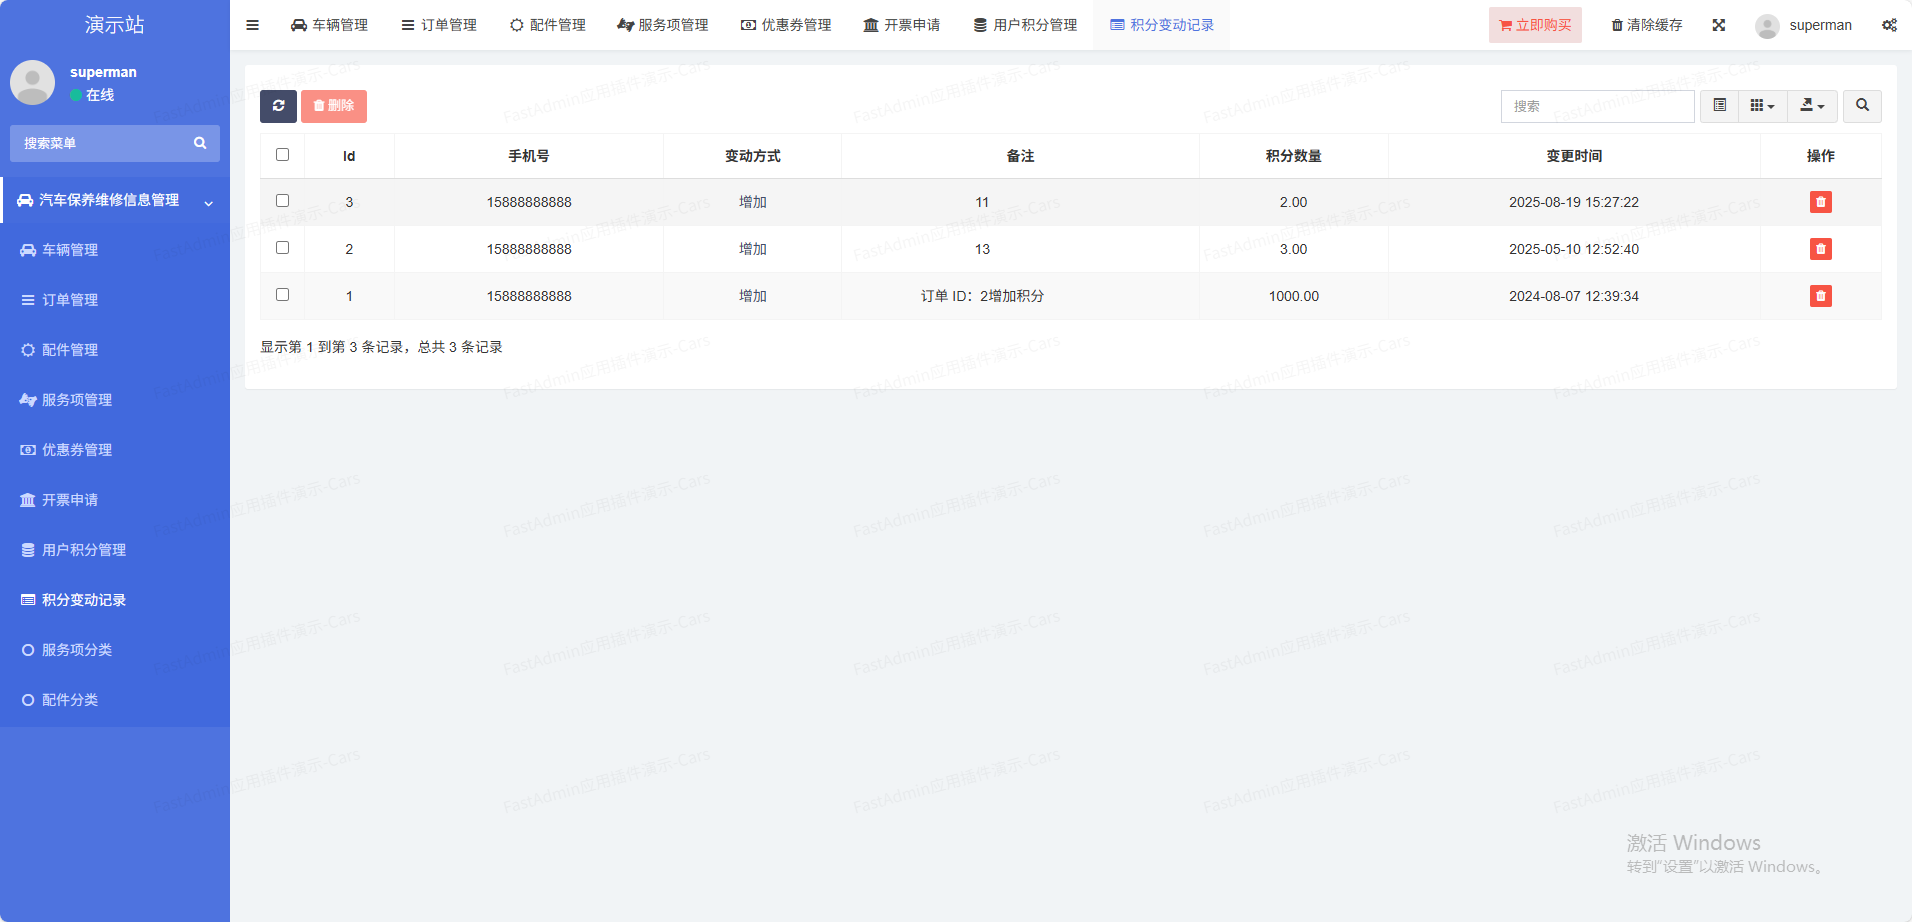Click the sidebar toggle hamburger icon

coord(252,25)
